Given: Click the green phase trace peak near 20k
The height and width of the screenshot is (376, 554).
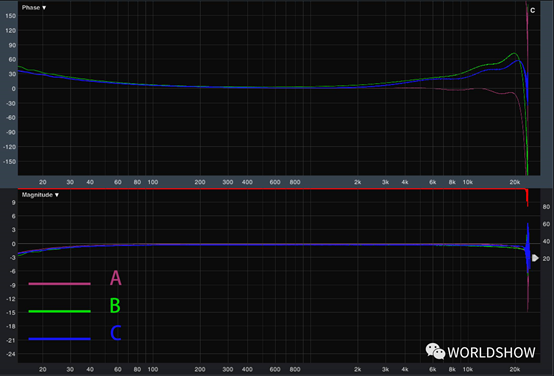Looking at the screenshot, I should pos(514,54).
